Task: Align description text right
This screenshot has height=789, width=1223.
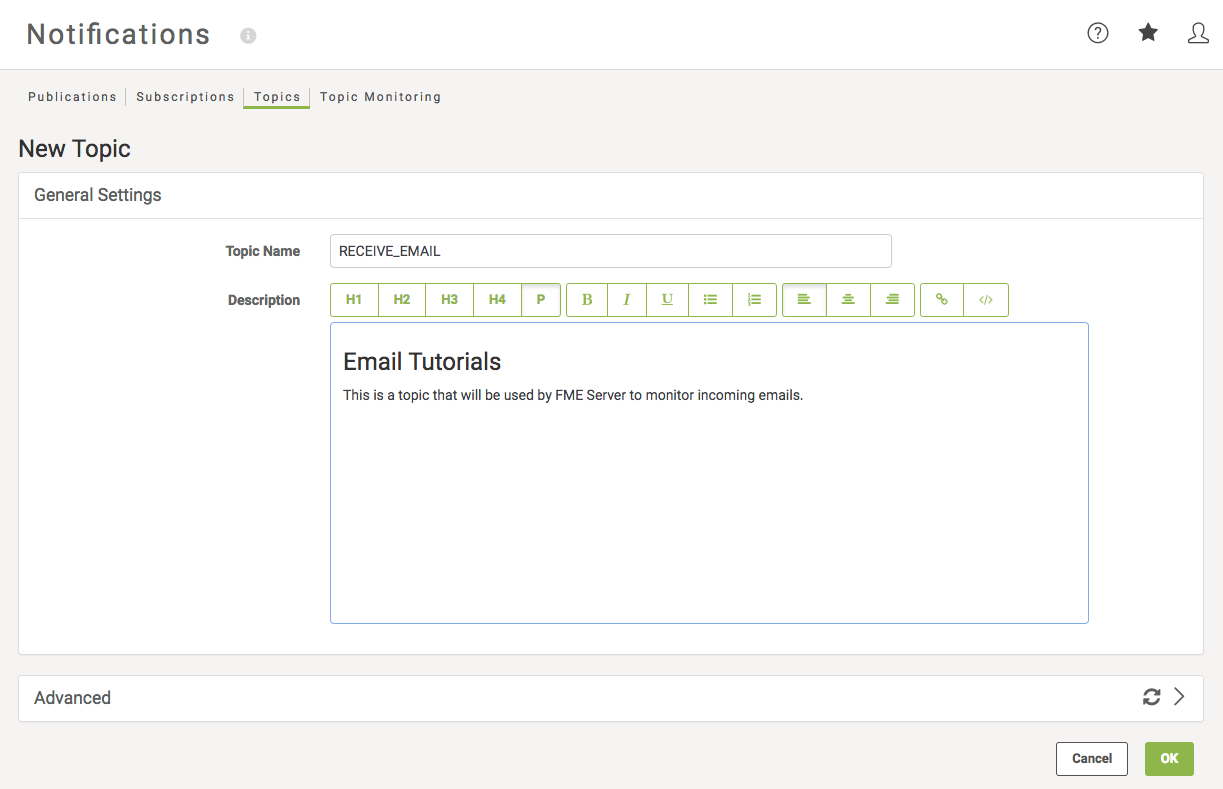Action: 893,300
